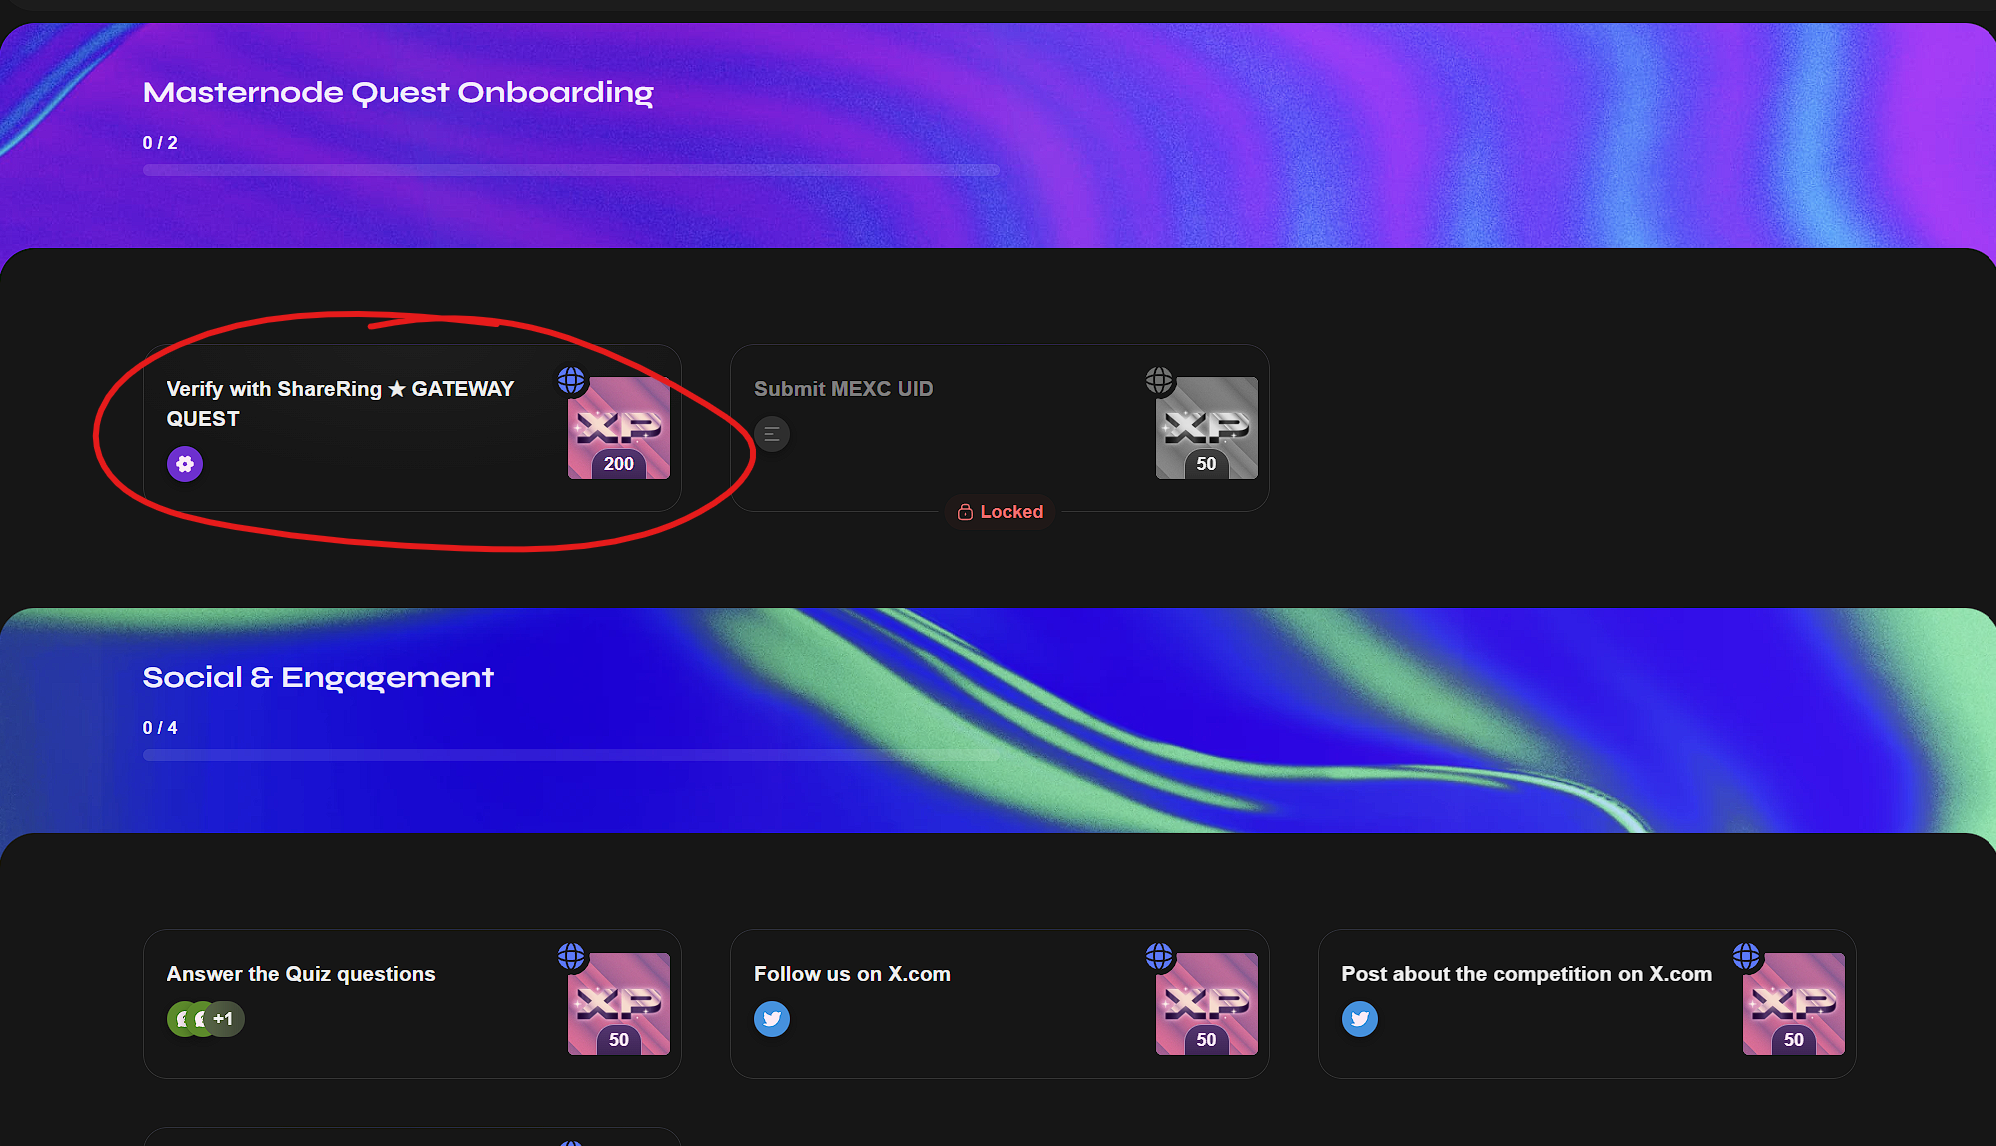Click Social & Engagement section heading
The image size is (1996, 1146).
coord(318,677)
